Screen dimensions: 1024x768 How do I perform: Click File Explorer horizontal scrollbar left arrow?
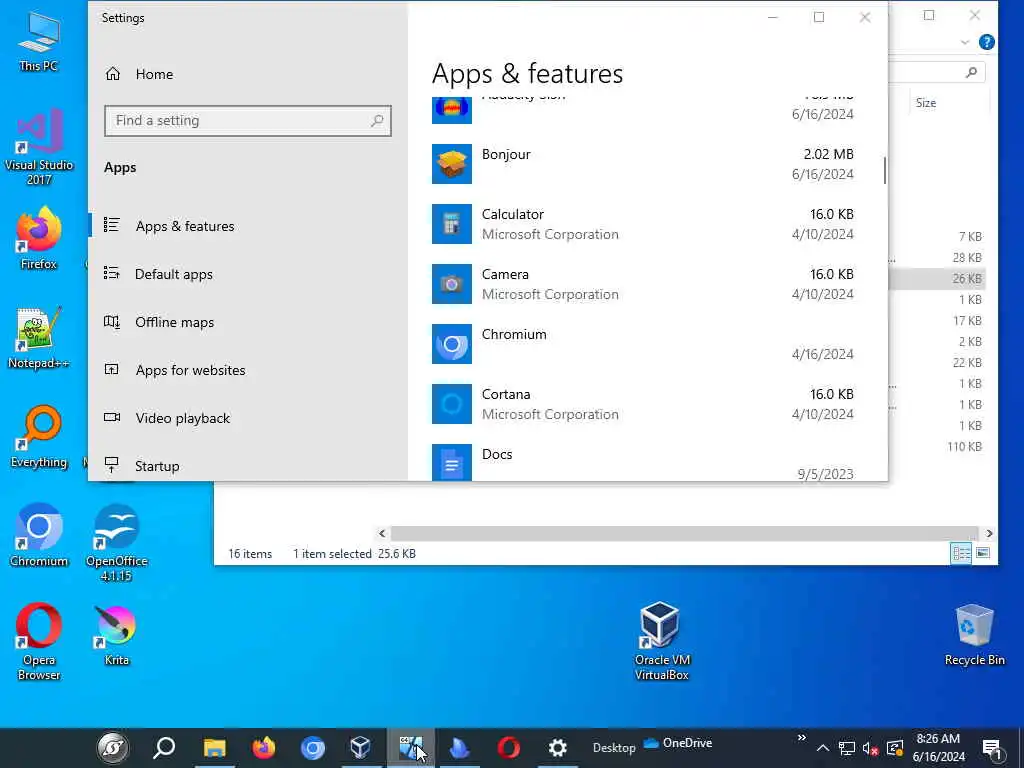click(382, 534)
